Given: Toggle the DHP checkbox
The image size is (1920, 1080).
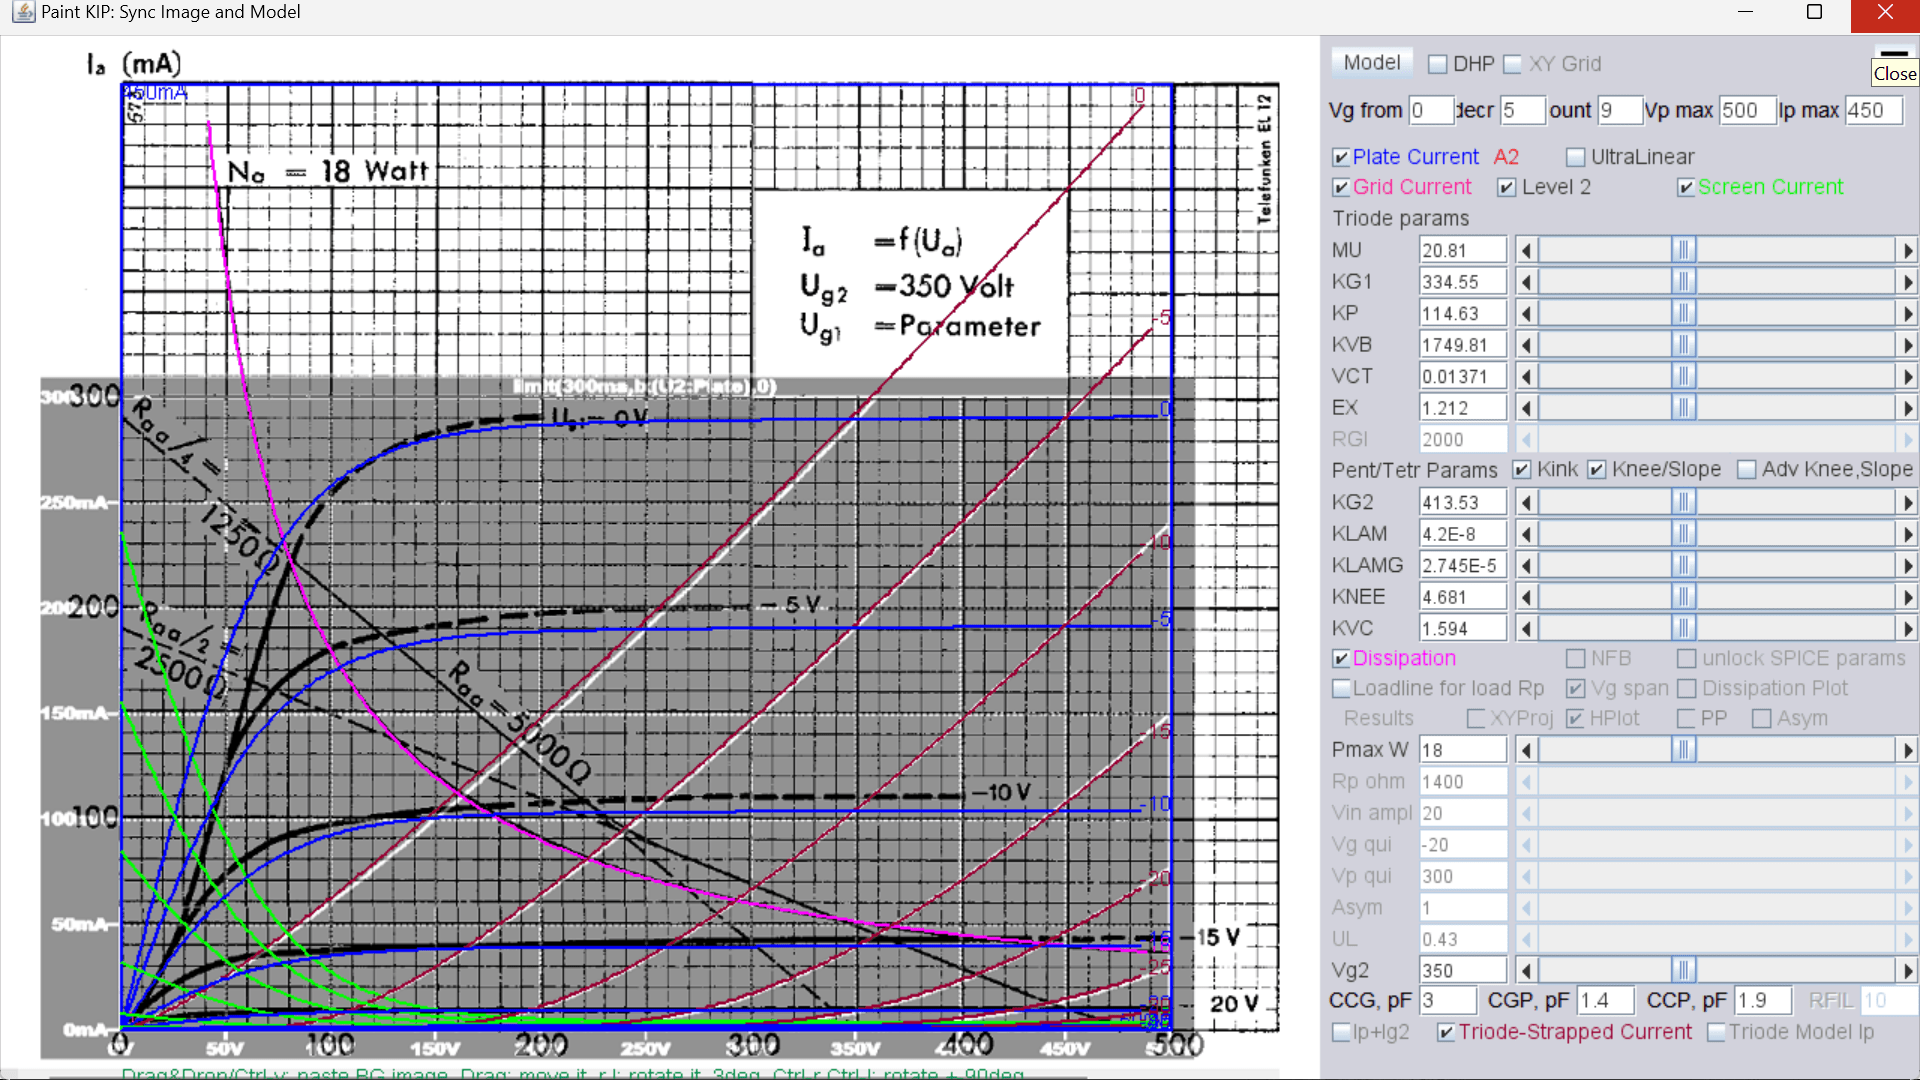Looking at the screenshot, I should click(1438, 64).
